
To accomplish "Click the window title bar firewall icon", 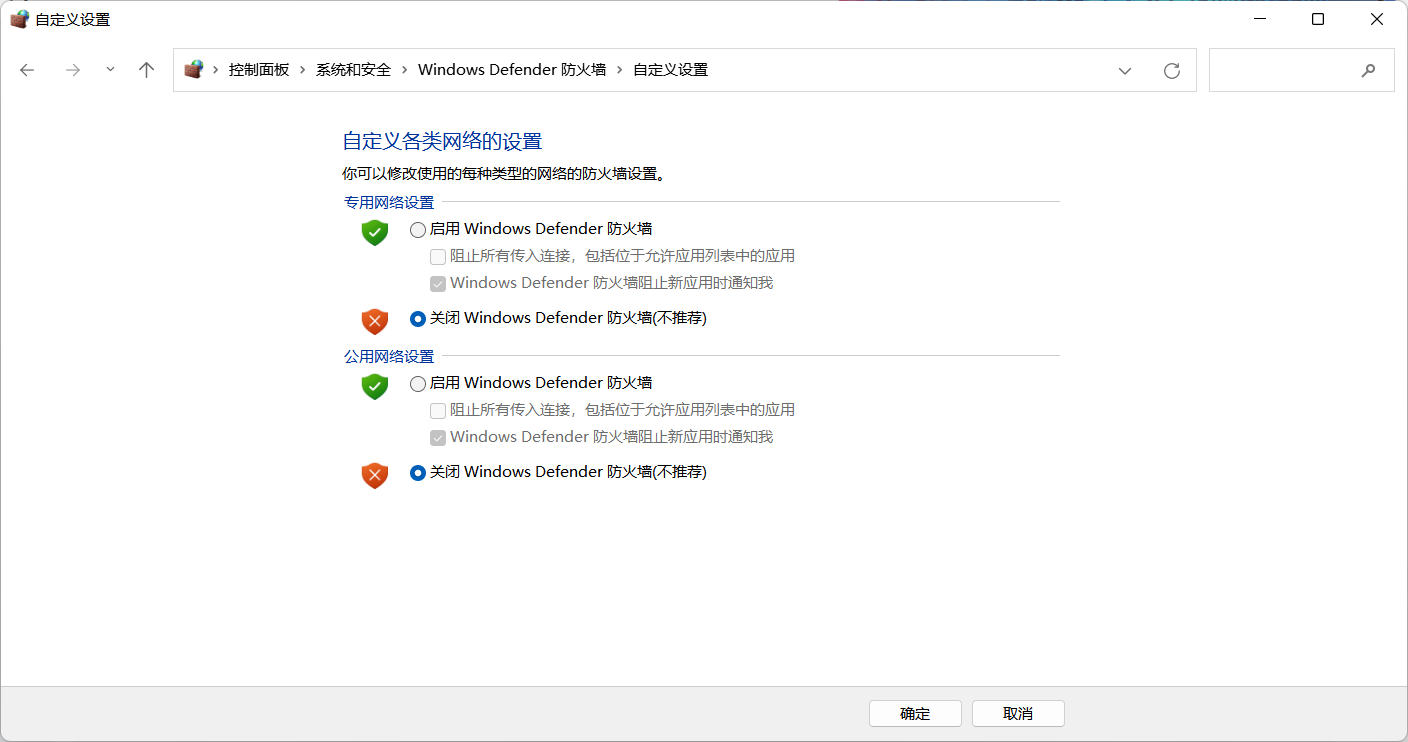I will click(x=19, y=19).
